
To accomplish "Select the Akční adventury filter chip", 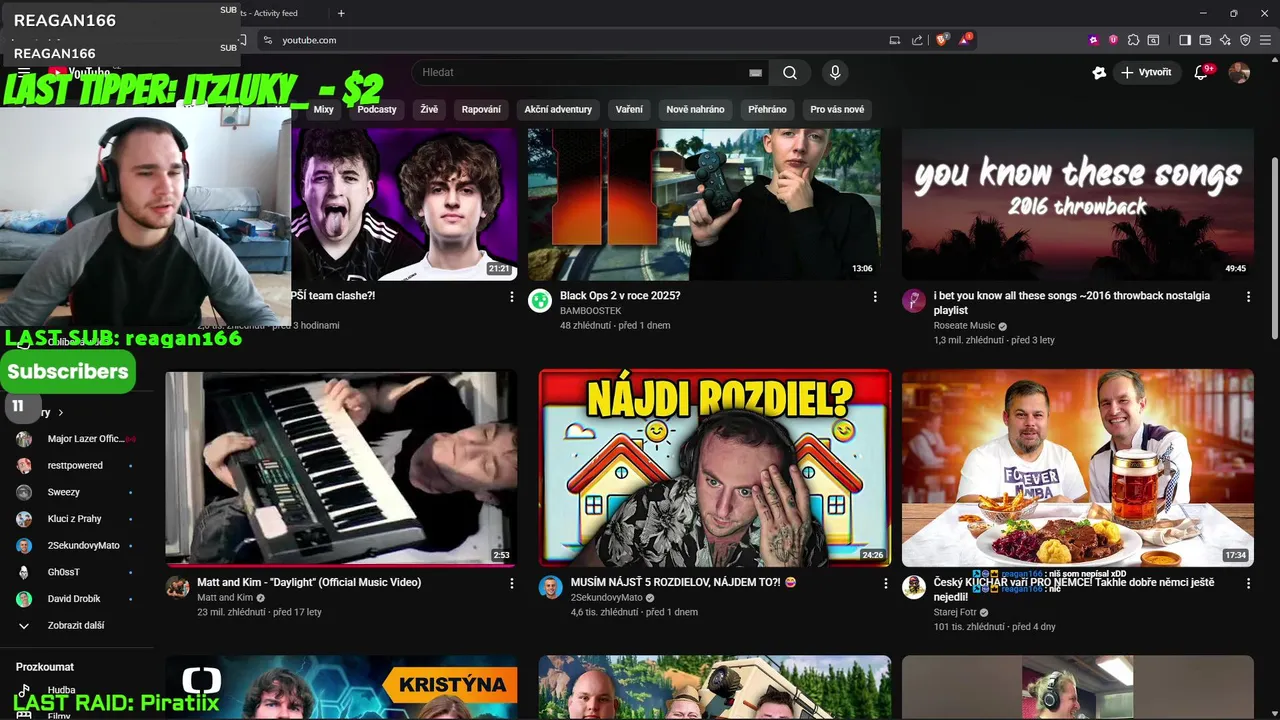I will tap(558, 109).
